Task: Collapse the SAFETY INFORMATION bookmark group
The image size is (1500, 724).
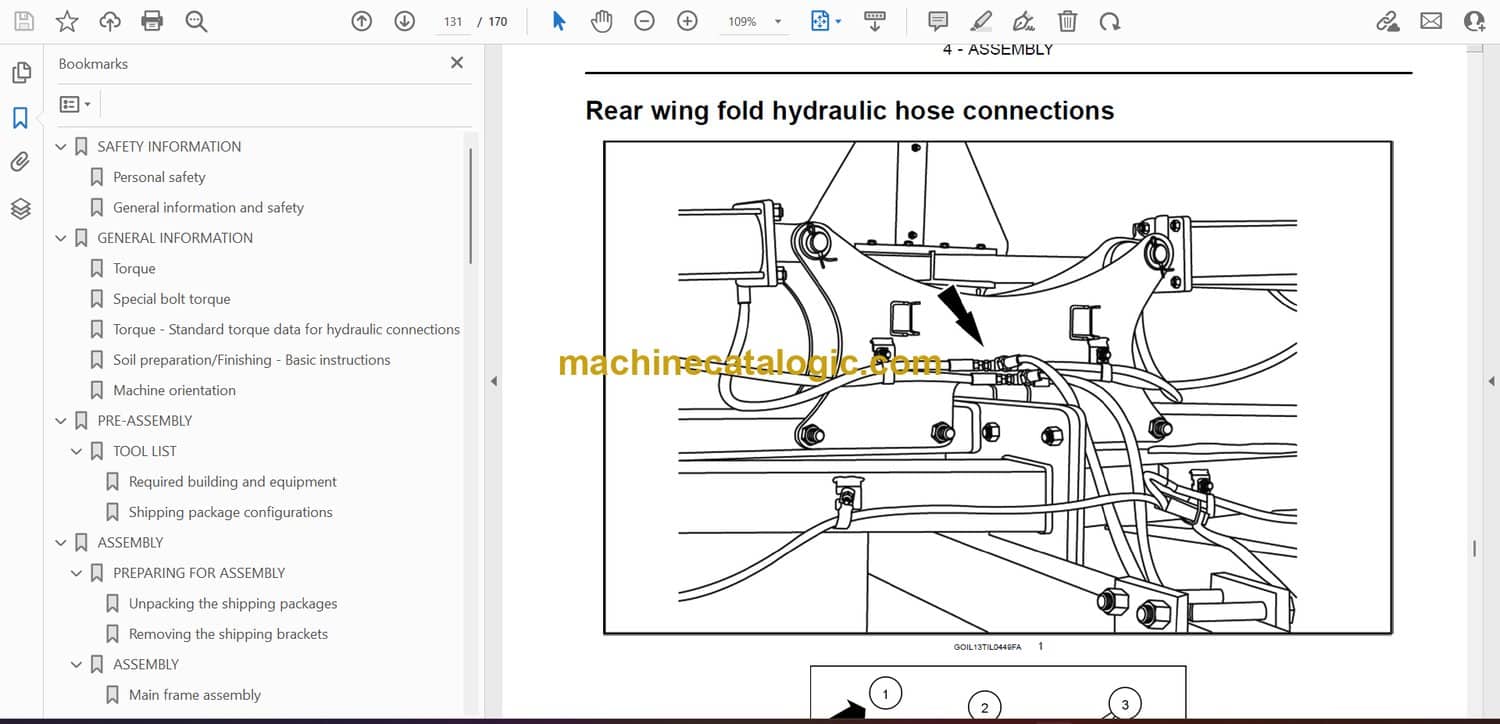Action: pos(61,147)
